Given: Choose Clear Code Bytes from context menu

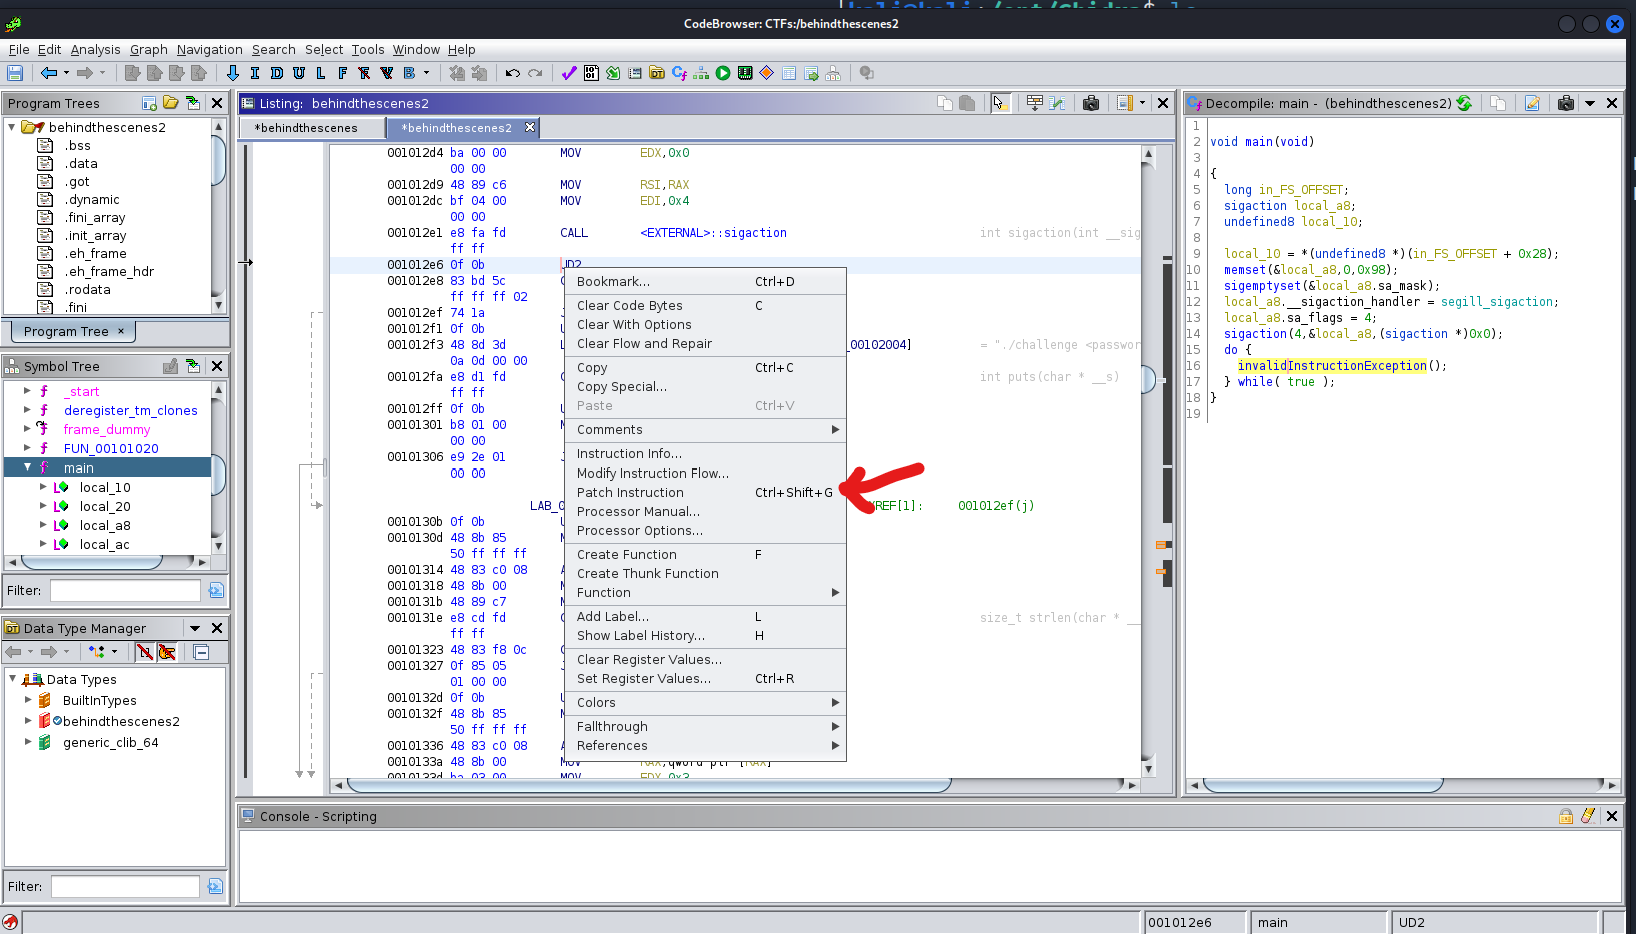Looking at the screenshot, I should tap(705, 305).
